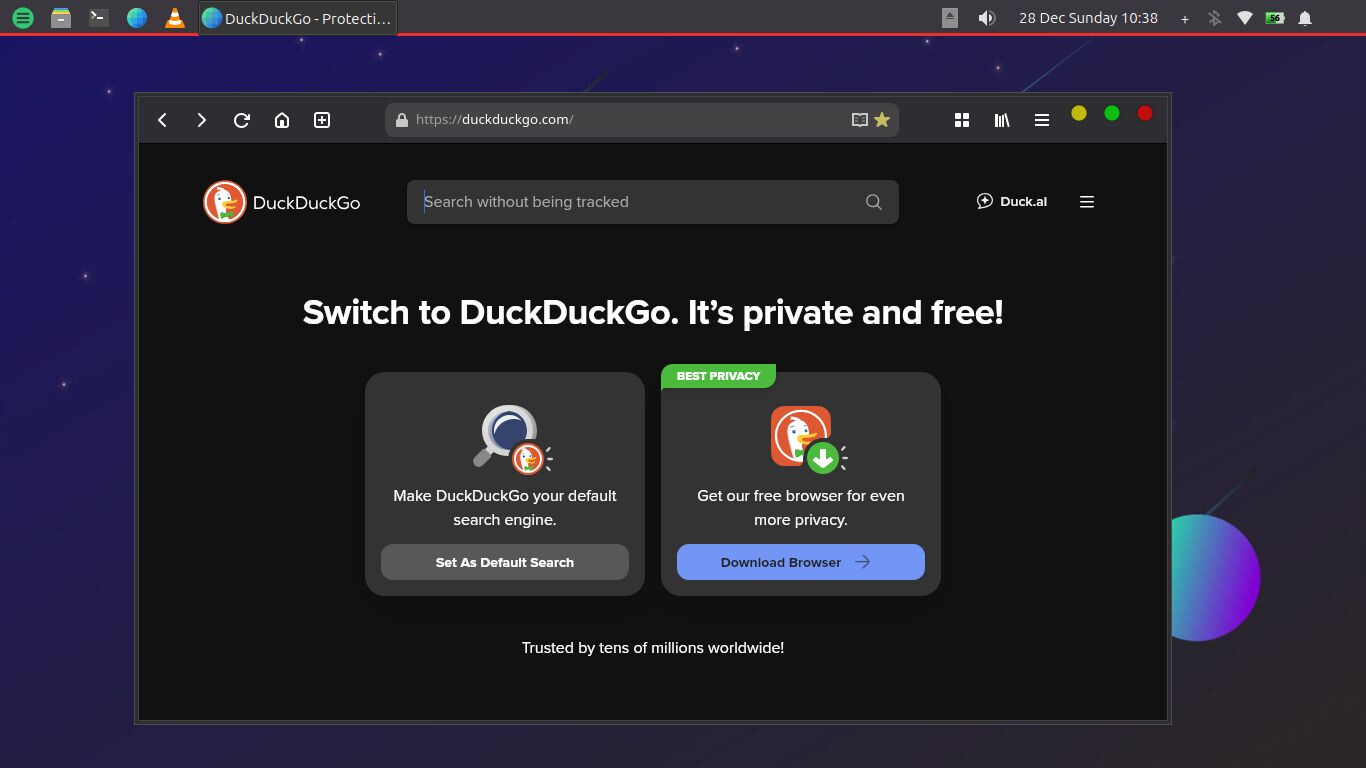Screen dimensions: 1366x768
Task: Open the tab overview grid icon
Action: (962, 120)
